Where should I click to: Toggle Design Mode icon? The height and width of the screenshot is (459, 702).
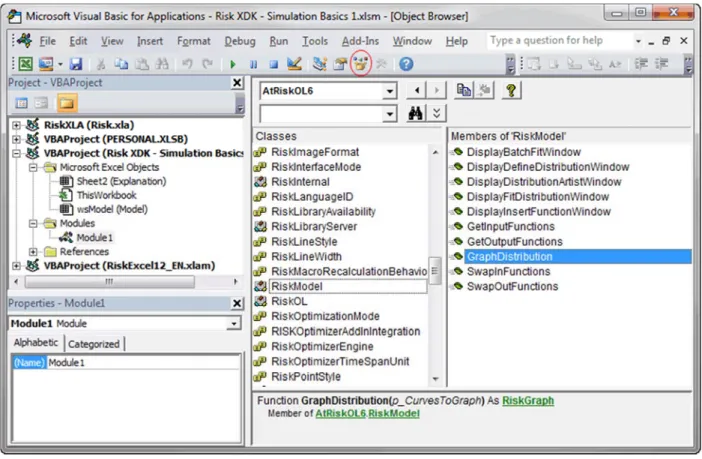[x=294, y=64]
